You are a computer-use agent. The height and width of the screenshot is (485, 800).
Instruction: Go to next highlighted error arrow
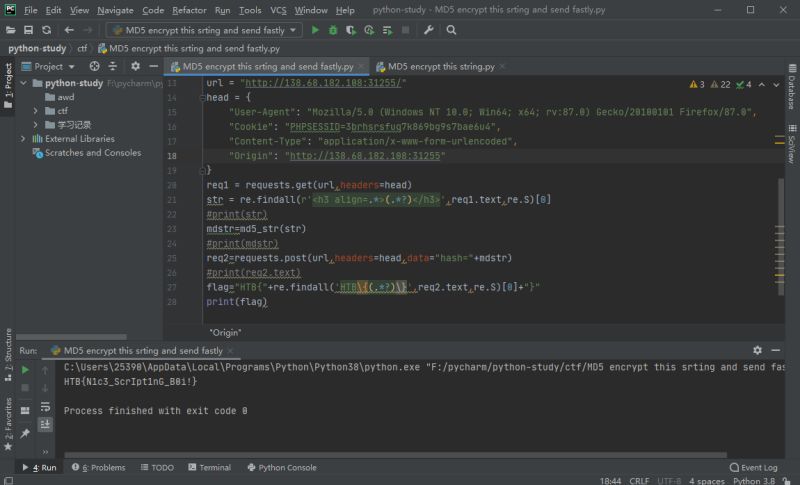pos(776,85)
